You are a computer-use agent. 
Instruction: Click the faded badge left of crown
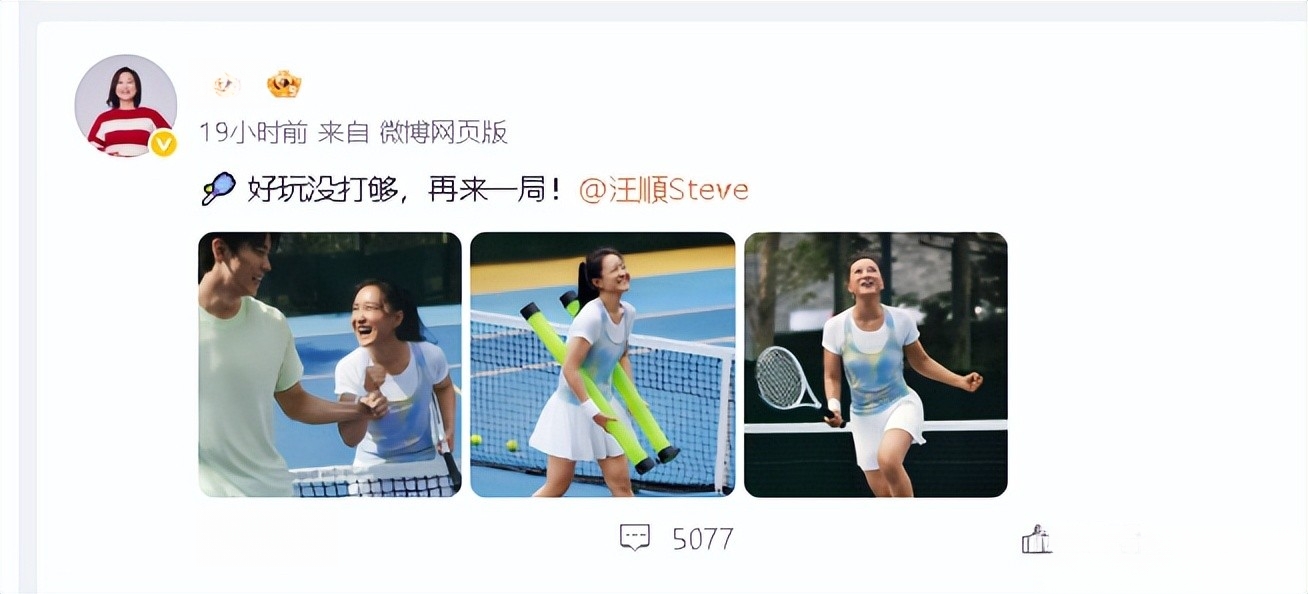(226, 85)
